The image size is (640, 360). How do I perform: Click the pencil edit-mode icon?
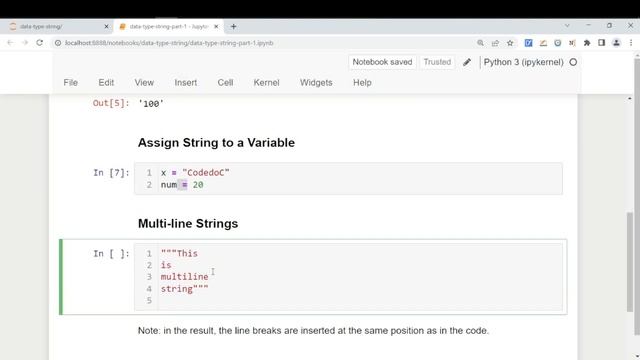(467, 62)
